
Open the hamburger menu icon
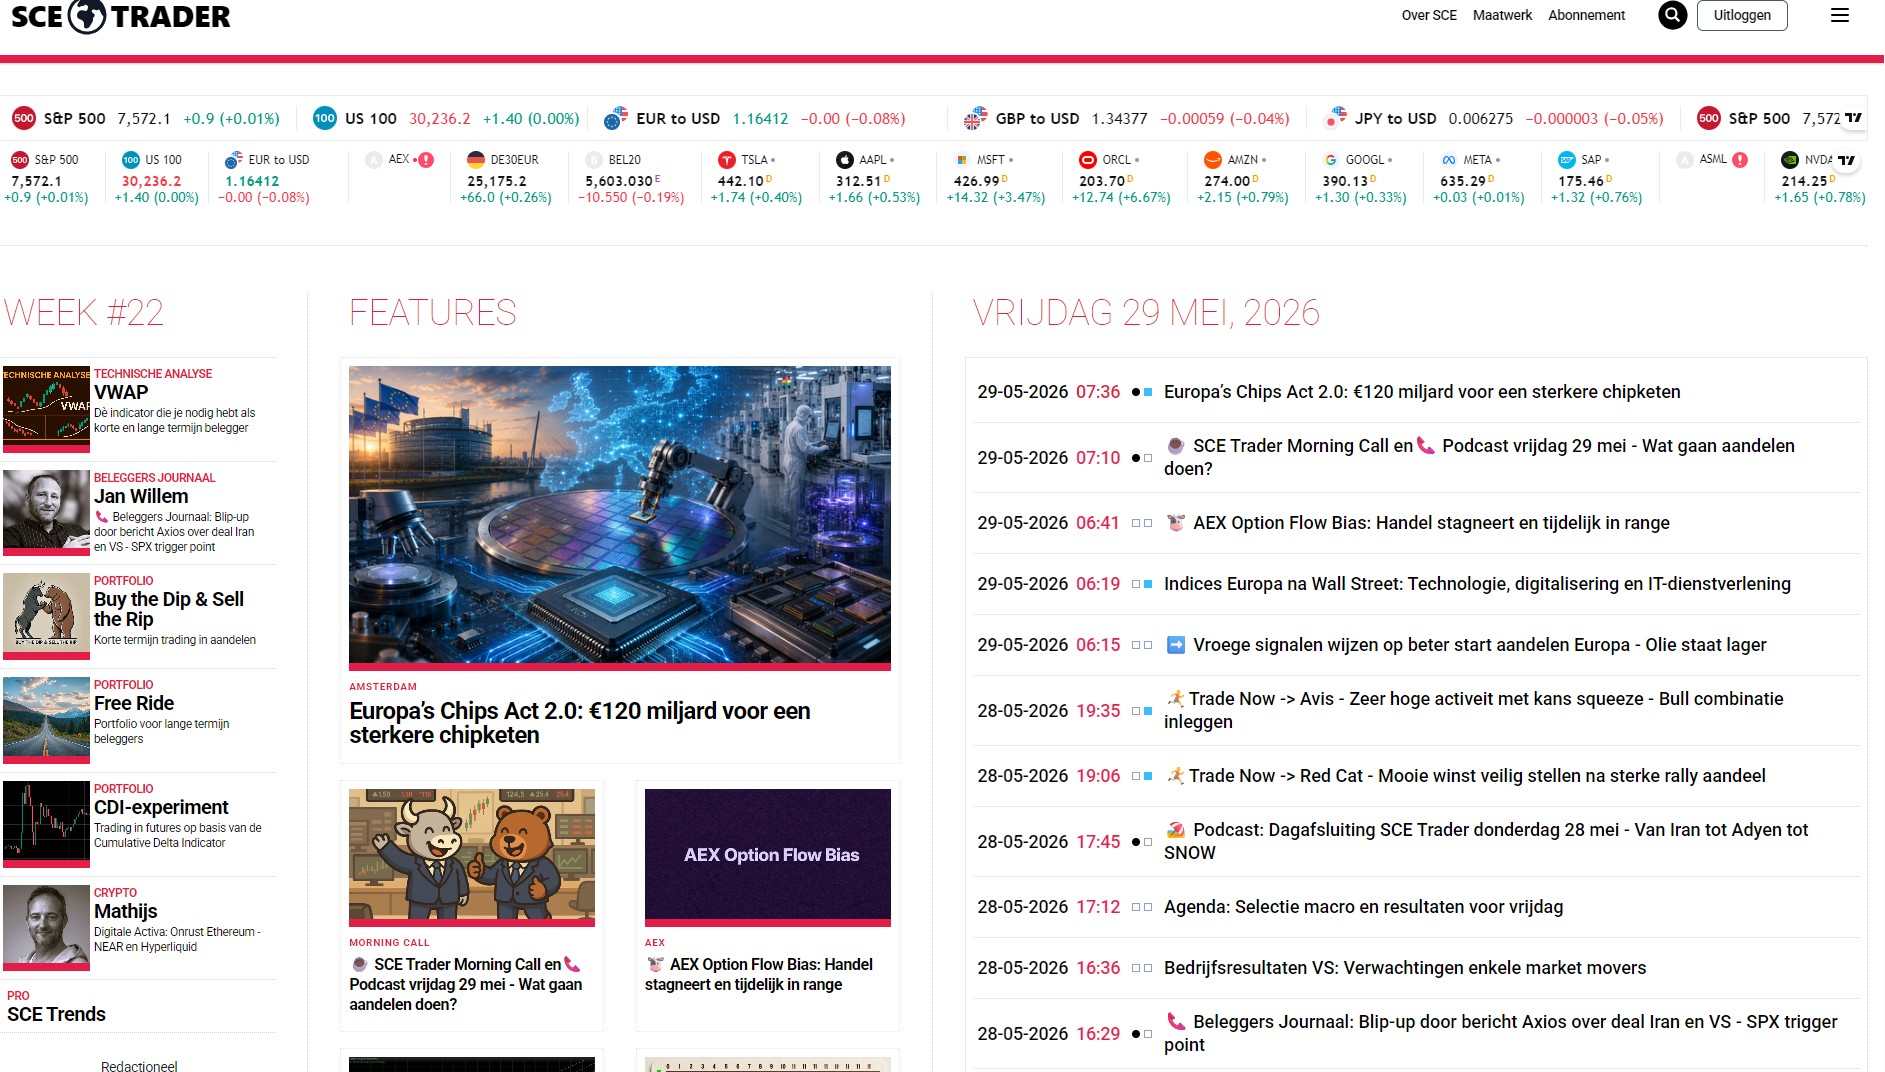coord(1839,15)
